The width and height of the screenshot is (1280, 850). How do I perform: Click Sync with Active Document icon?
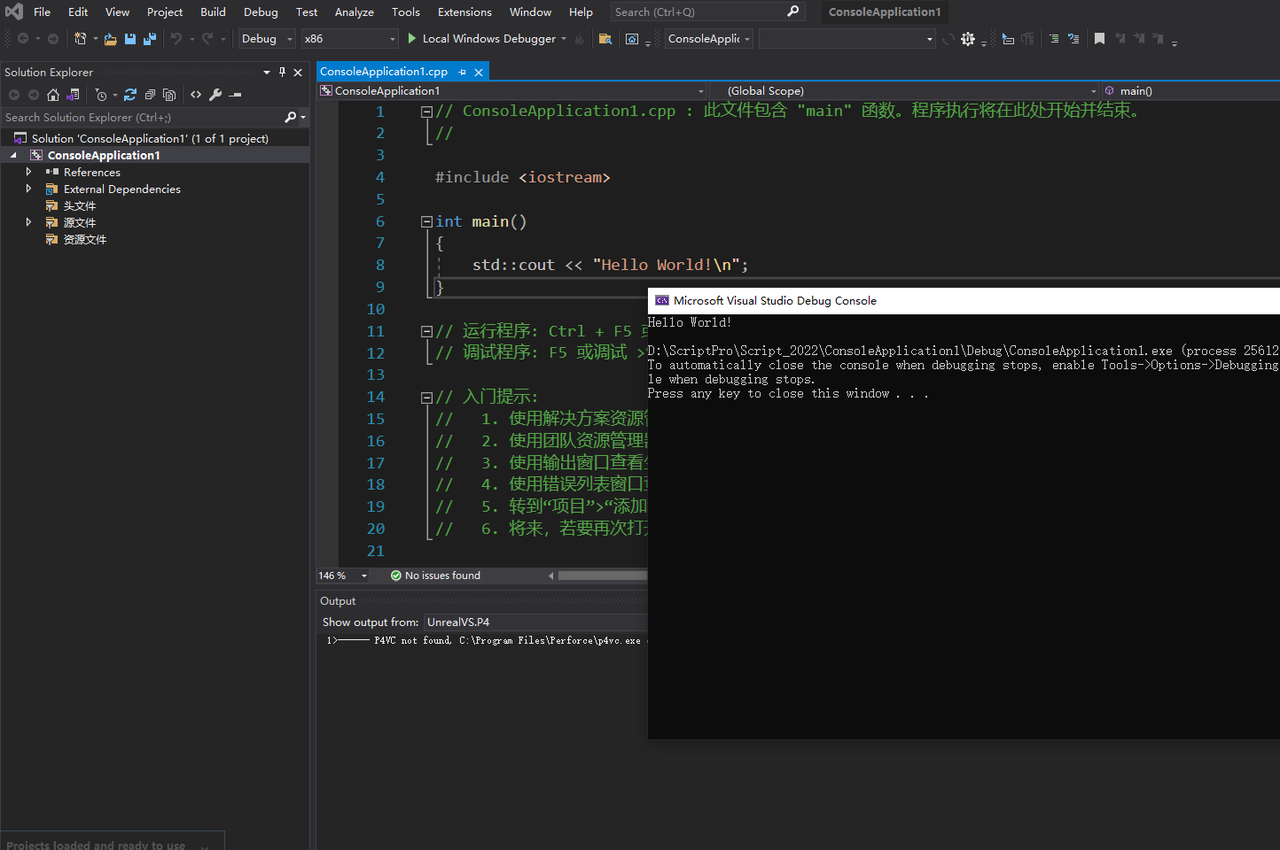130,95
